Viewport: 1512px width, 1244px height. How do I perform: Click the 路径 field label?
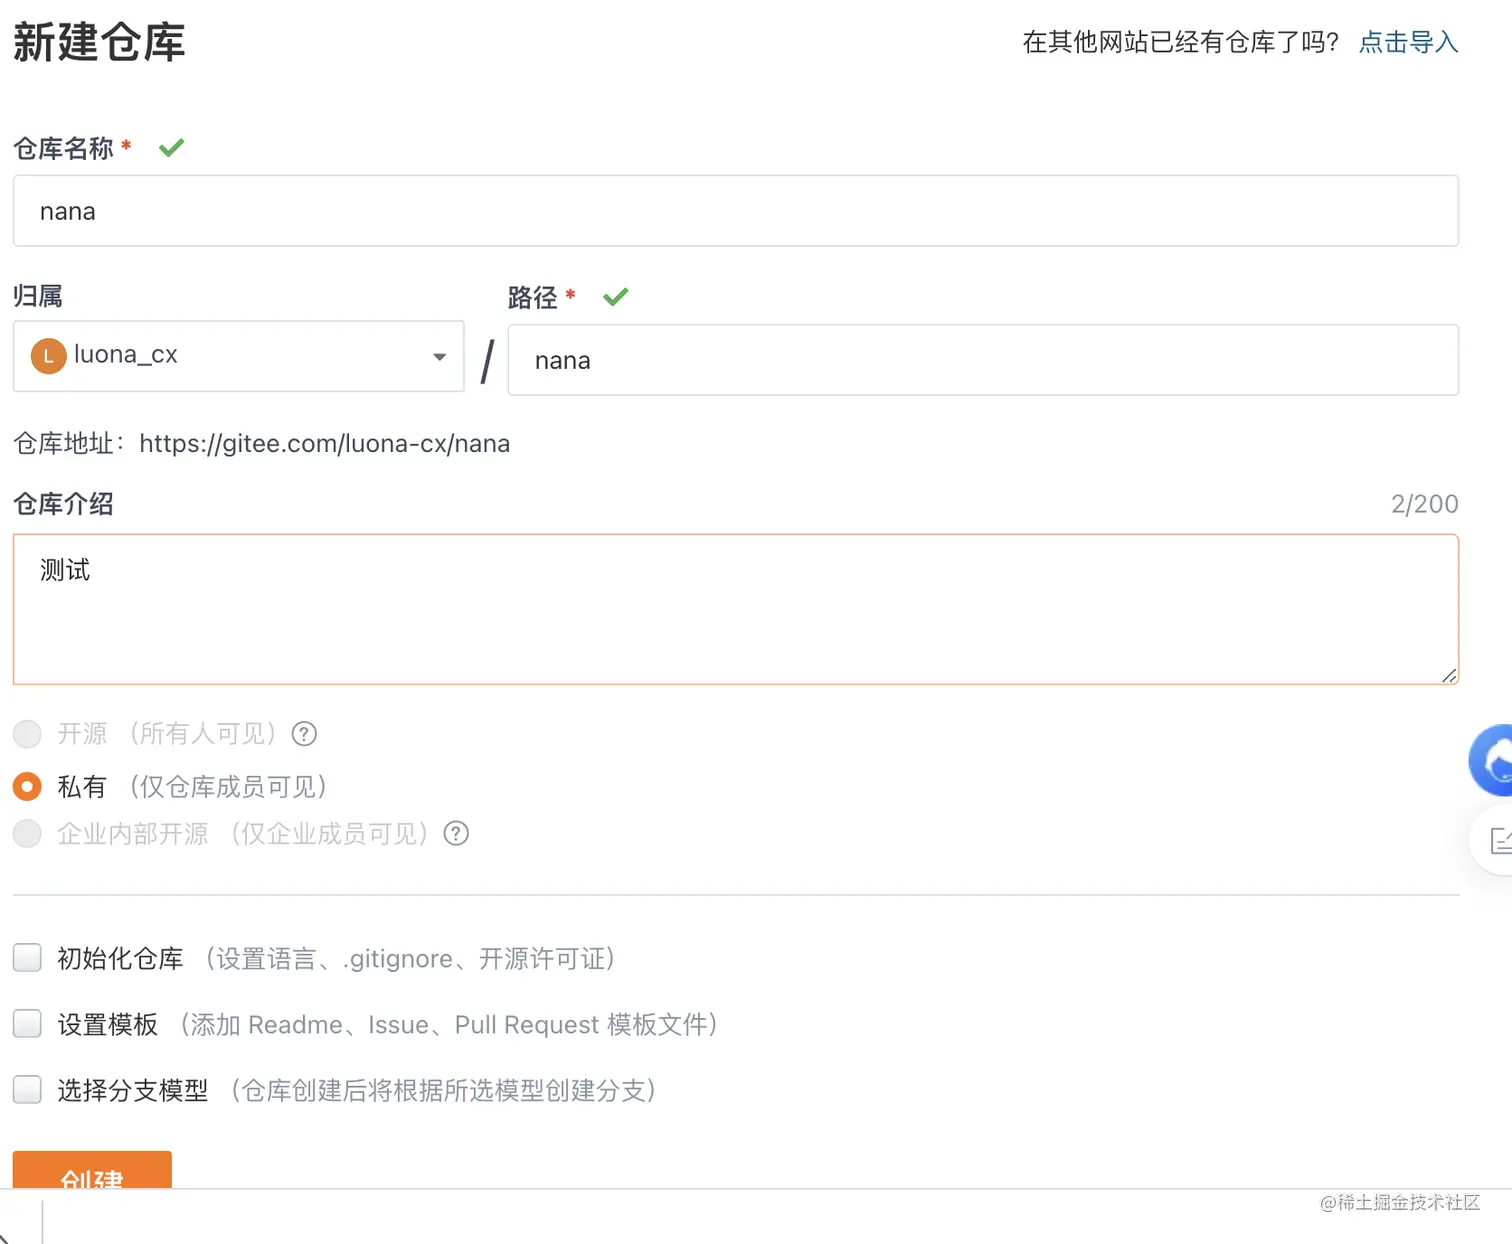[533, 297]
